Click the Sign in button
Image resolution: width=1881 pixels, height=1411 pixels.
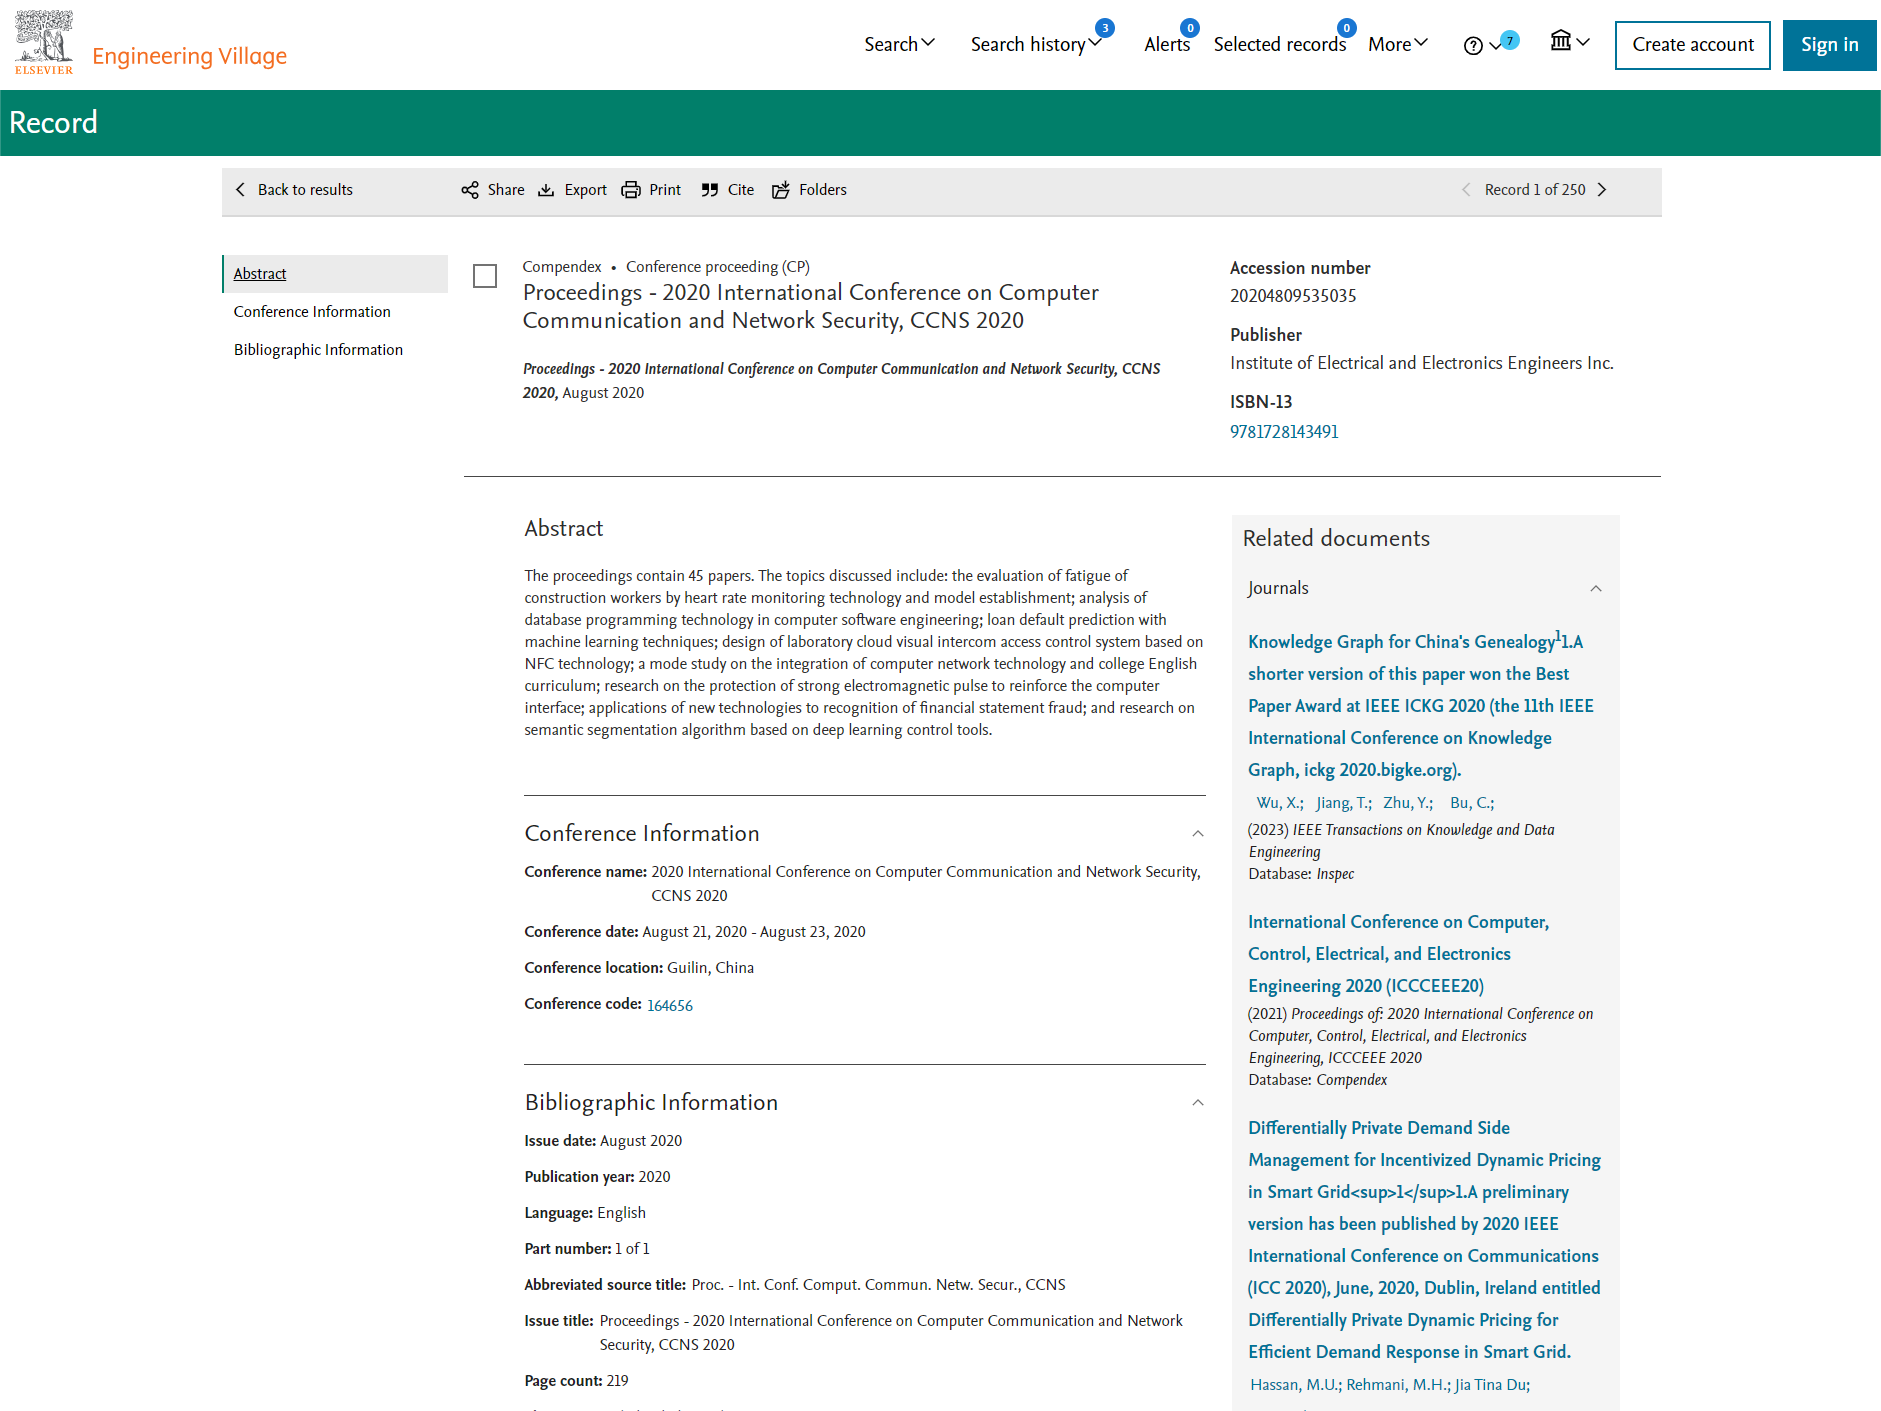tap(1829, 45)
